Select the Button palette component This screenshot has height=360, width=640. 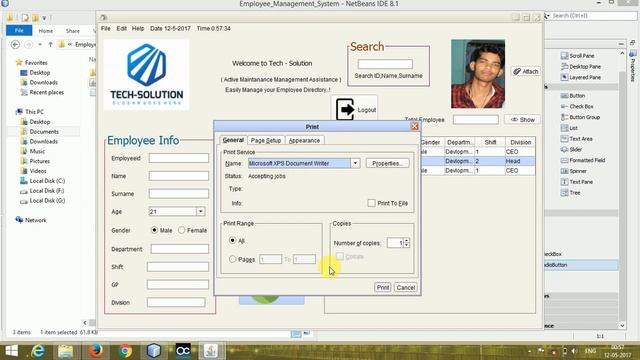pos(573,96)
